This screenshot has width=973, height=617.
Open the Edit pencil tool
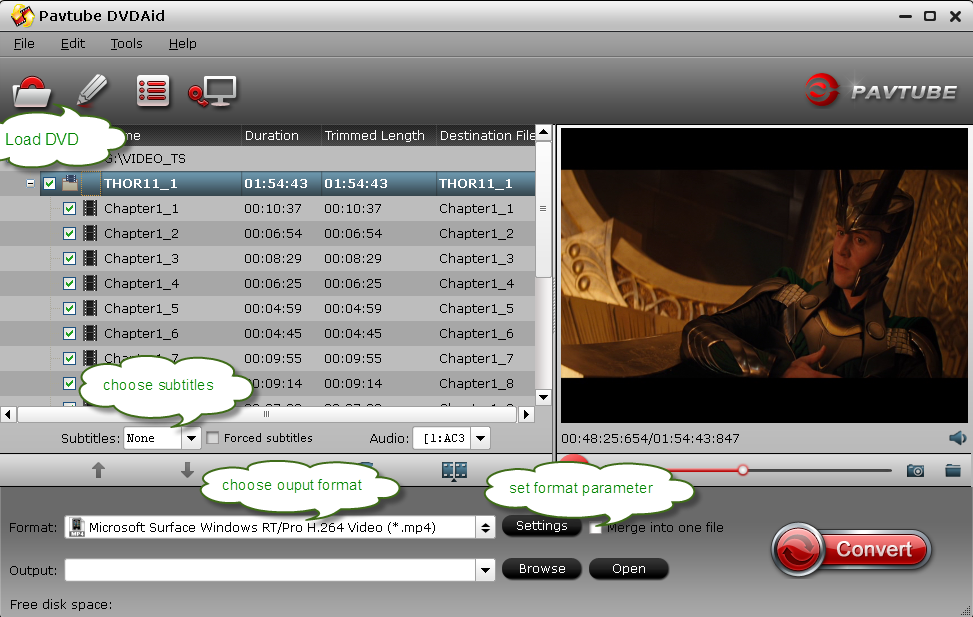(92, 91)
